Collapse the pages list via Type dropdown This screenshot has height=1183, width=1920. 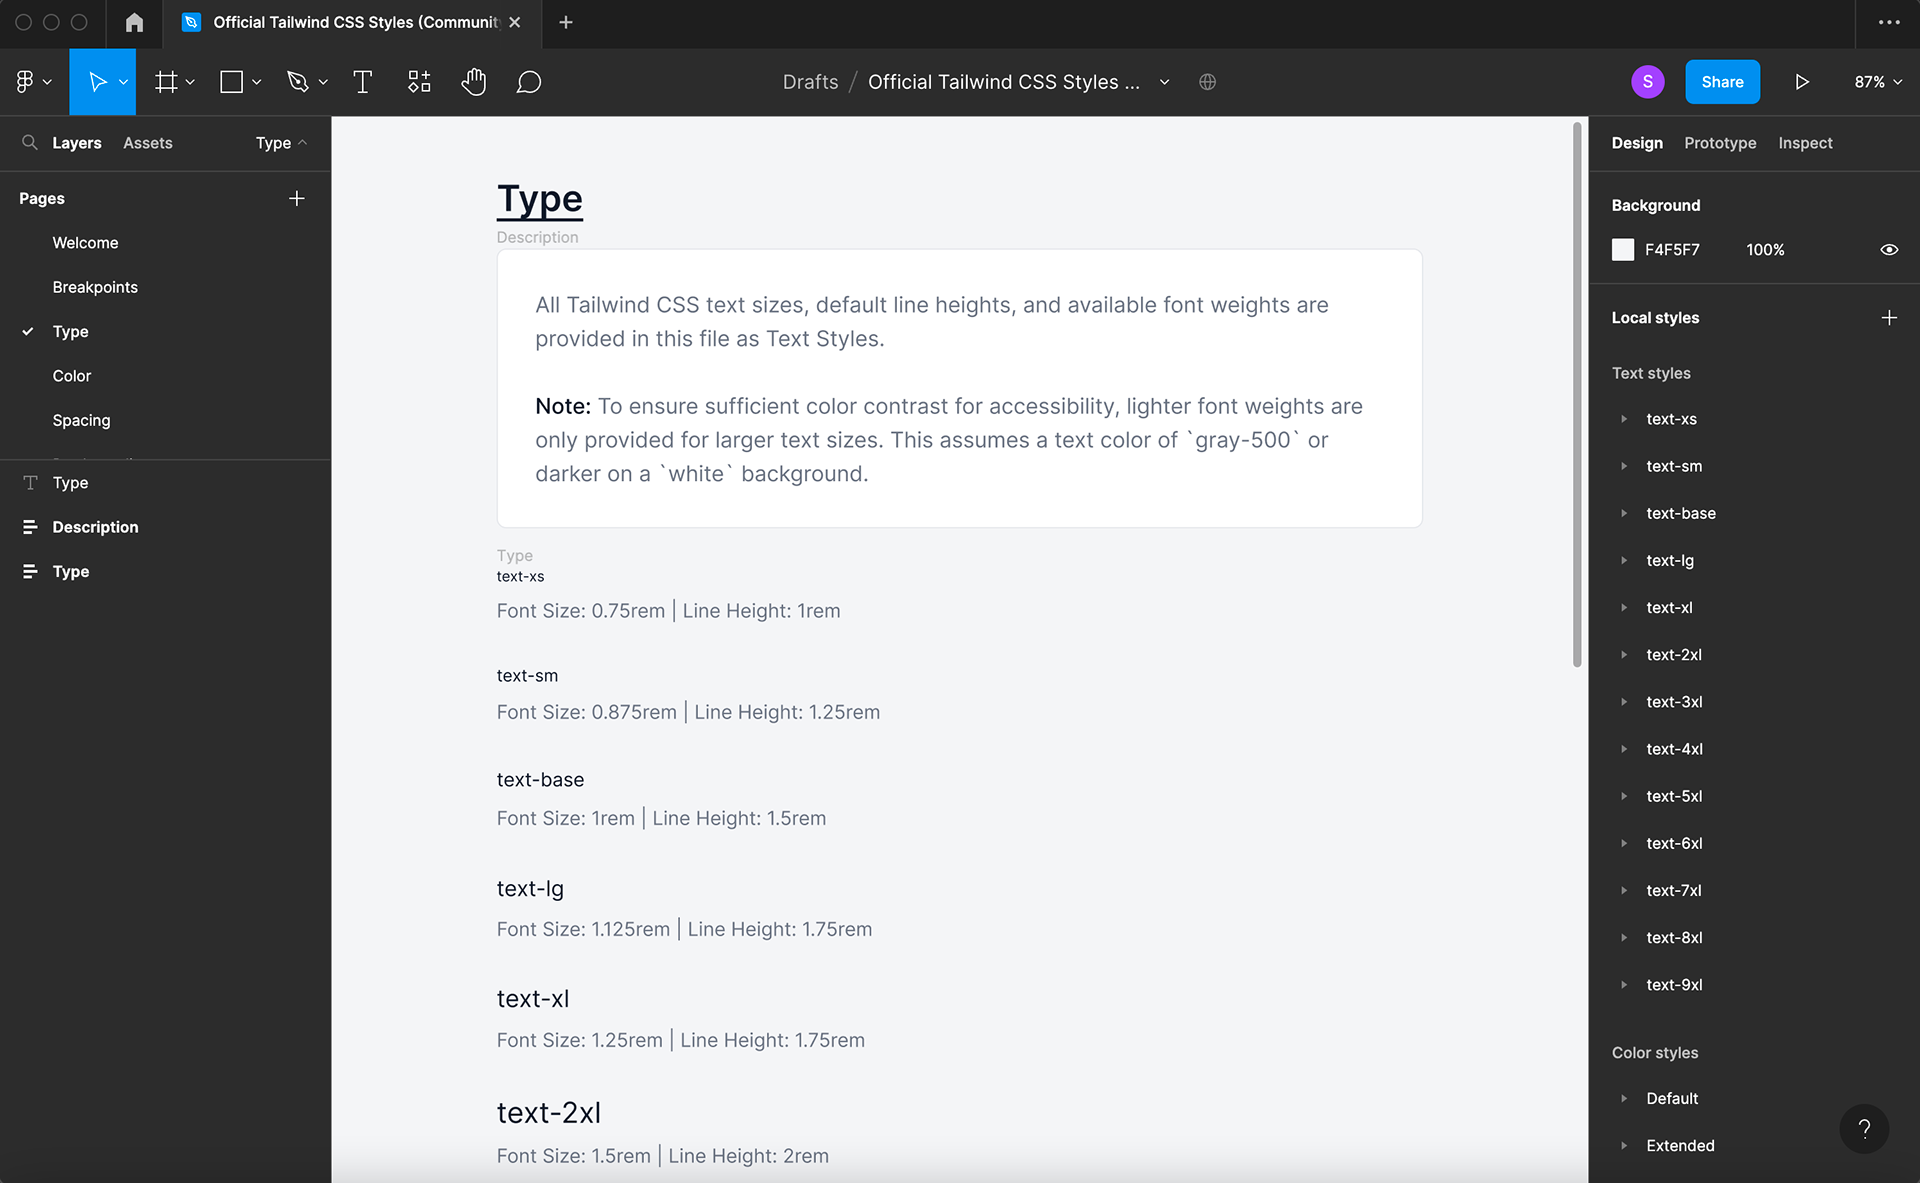[281, 143]
